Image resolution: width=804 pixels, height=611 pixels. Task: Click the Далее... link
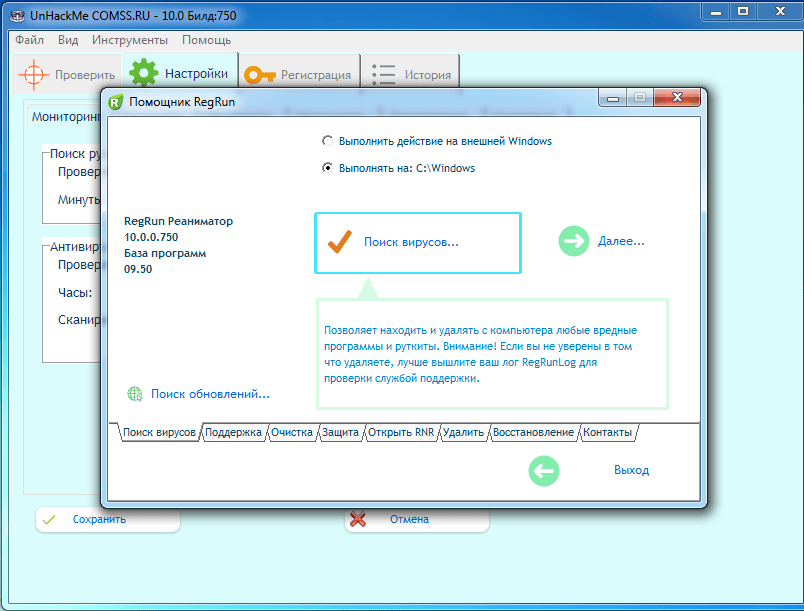tap(621, 241)
